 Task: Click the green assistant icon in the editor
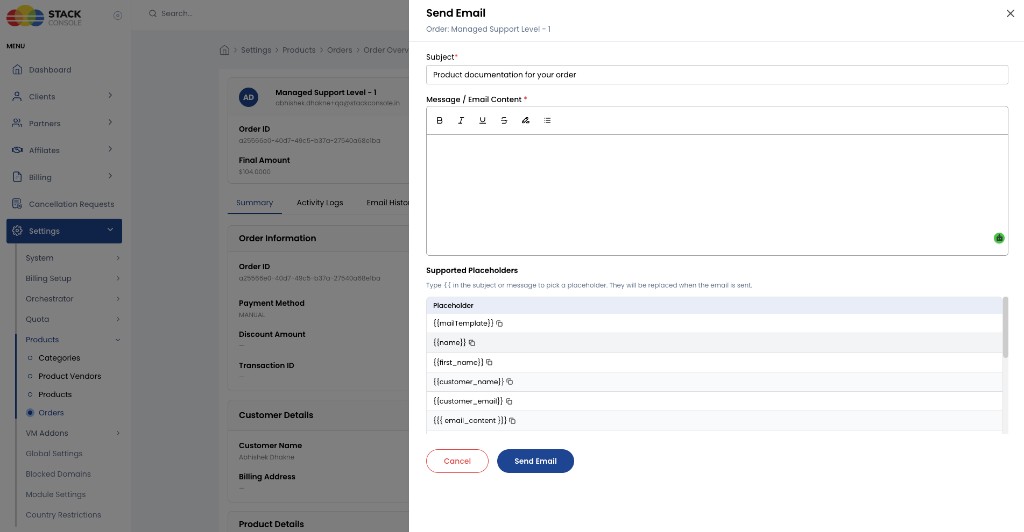point(999,238)
